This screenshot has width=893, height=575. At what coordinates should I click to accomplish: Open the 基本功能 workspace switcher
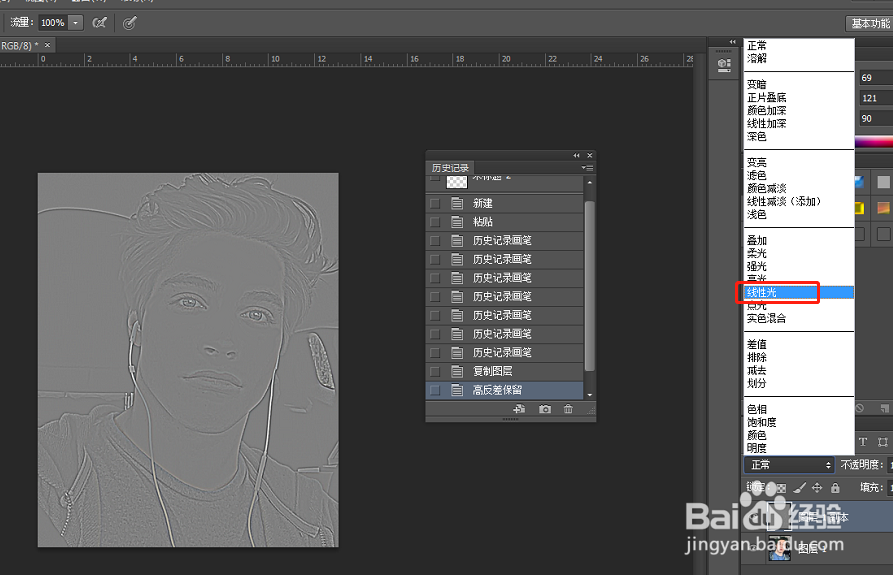(x=869, y=23)
